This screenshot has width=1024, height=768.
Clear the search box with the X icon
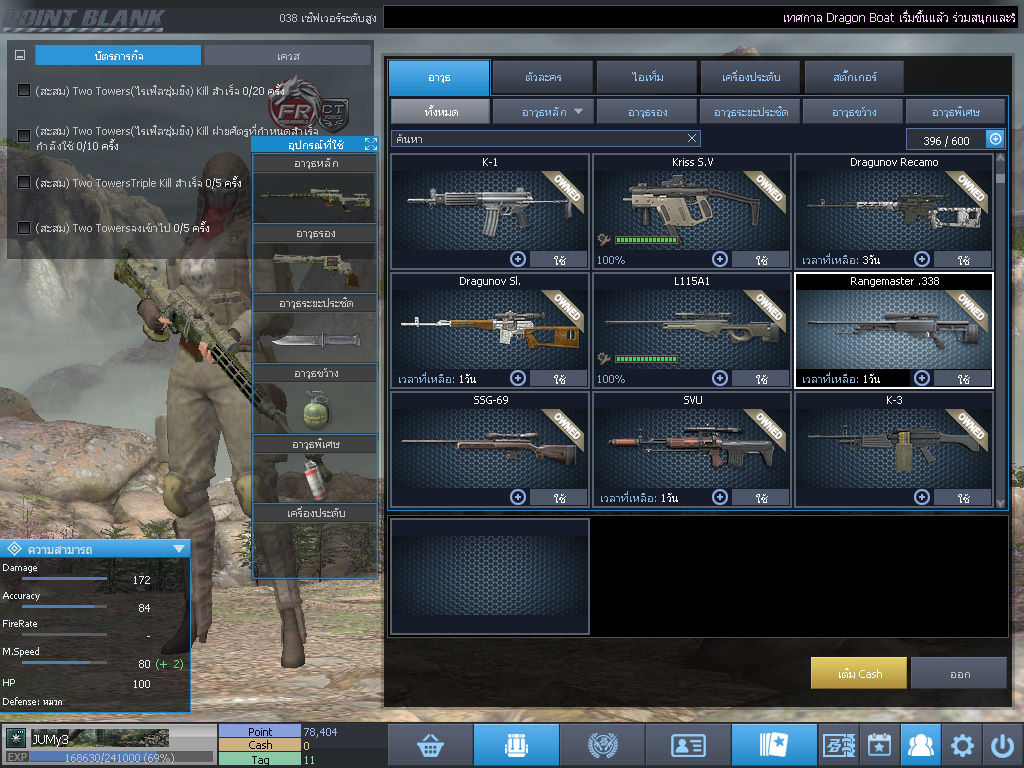692,138
